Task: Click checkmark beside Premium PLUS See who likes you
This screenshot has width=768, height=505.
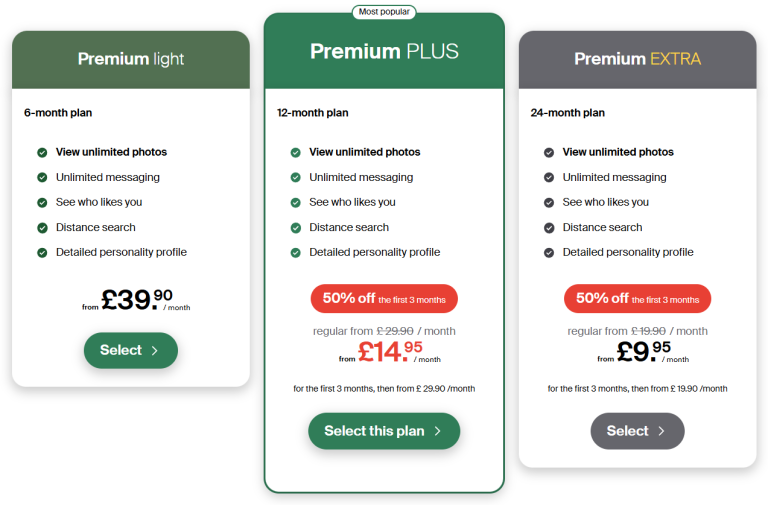Action: click(x=296, y=202)
